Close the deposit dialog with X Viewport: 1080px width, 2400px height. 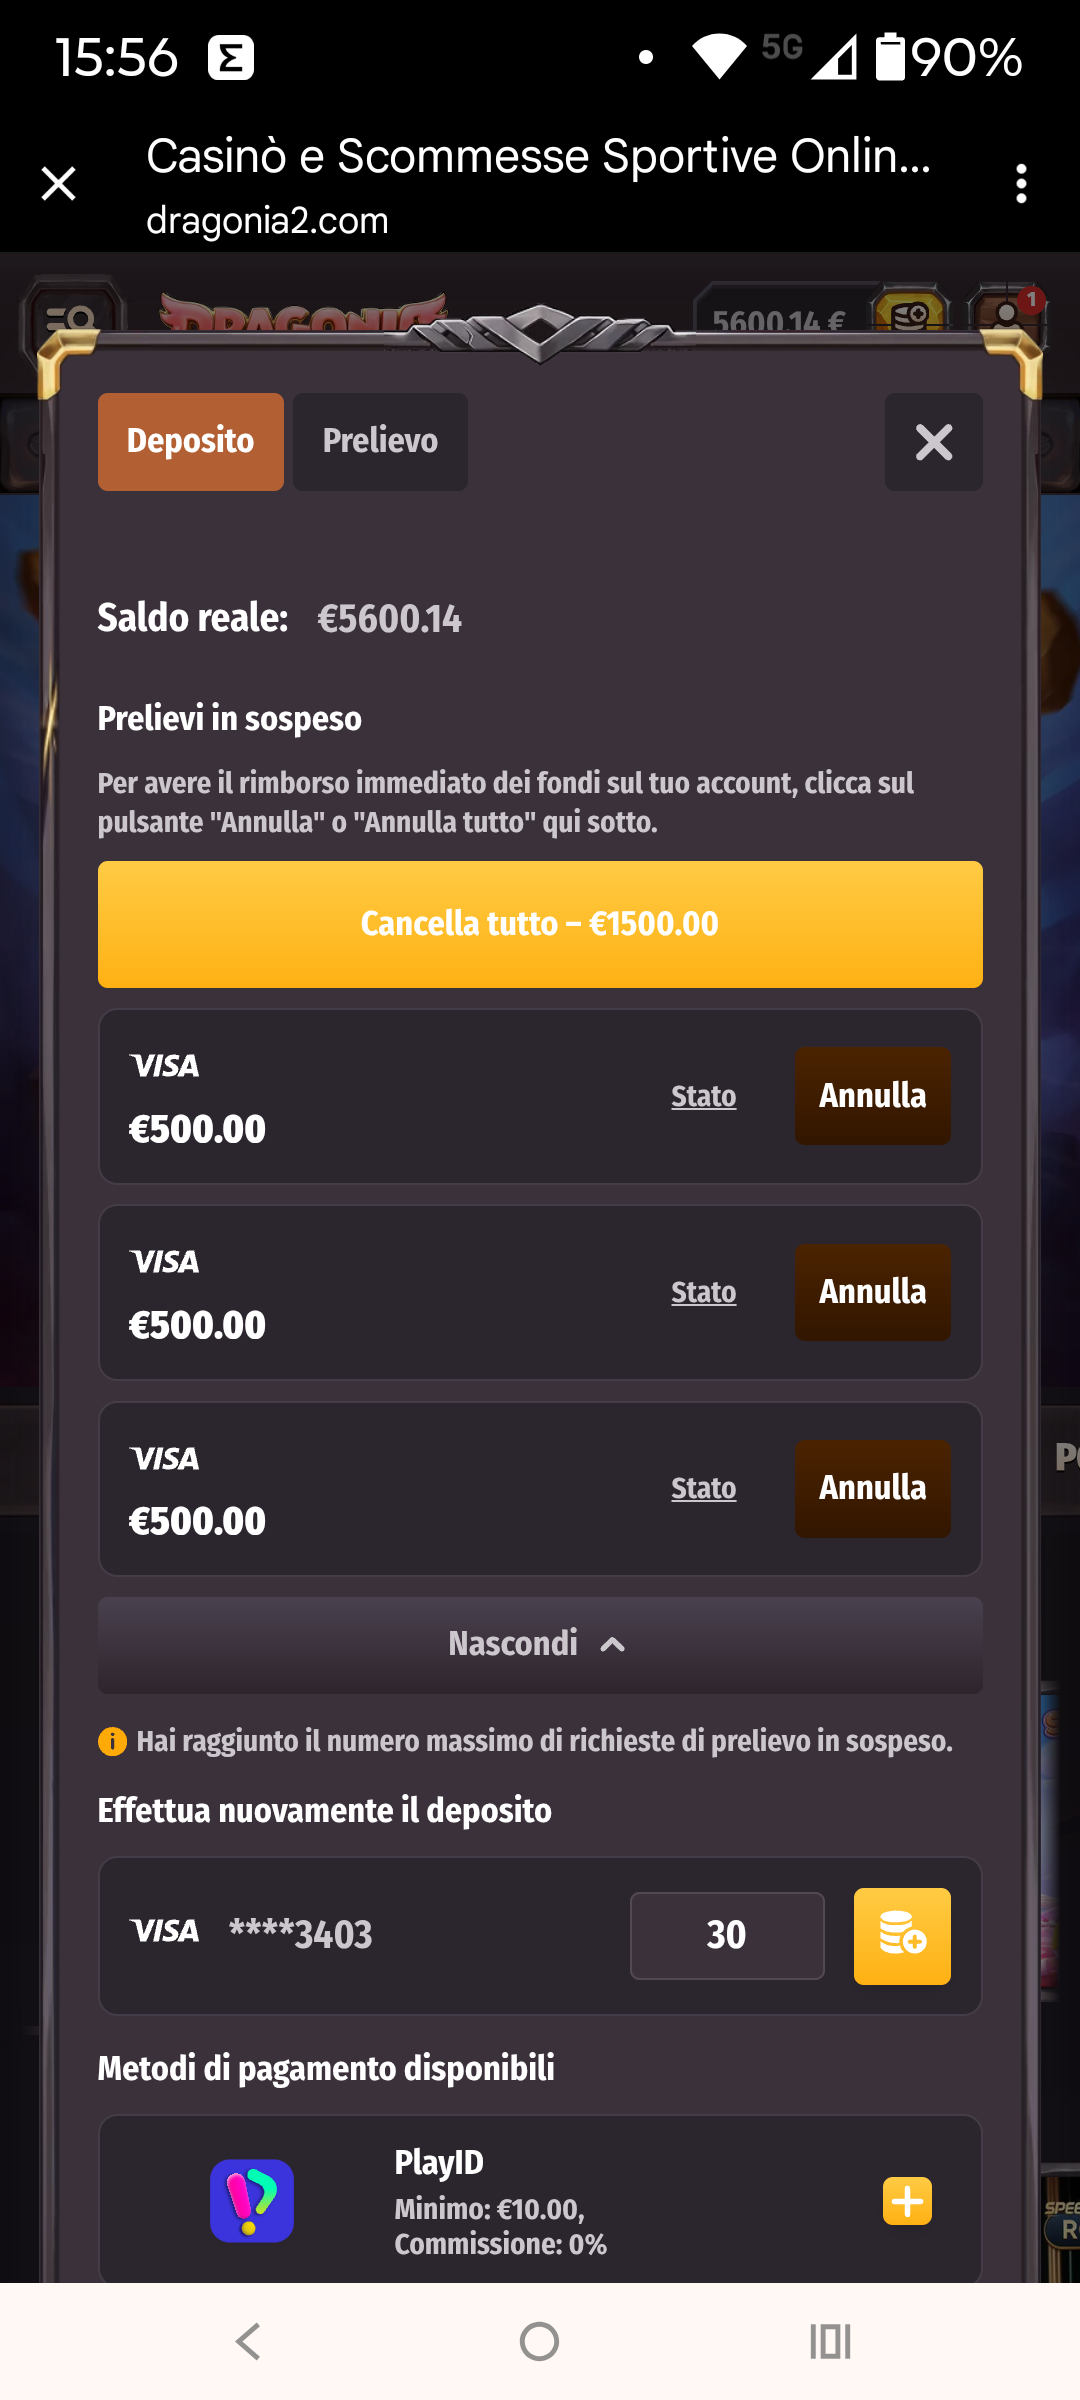(933, 442)
